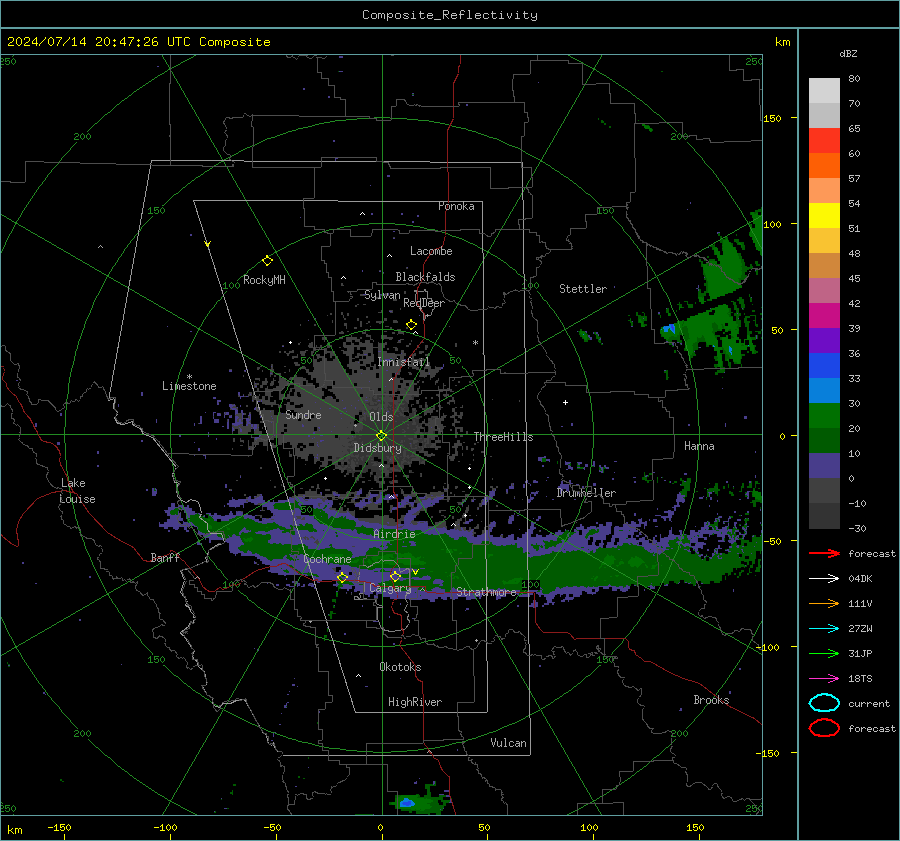900x841 pixels.
Task: Click the Okotoks city label
Action: point(400,667)
